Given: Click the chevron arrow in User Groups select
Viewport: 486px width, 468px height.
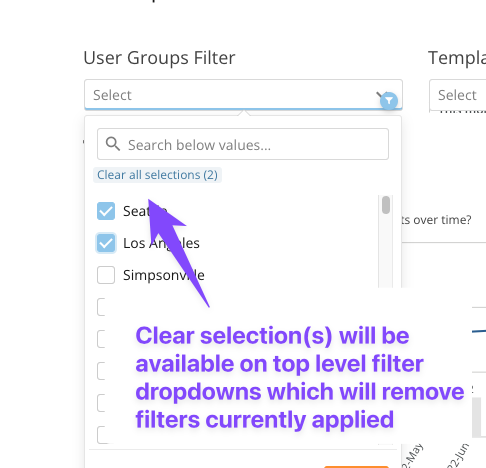Looking at the screenshot, I should (379, 95).
